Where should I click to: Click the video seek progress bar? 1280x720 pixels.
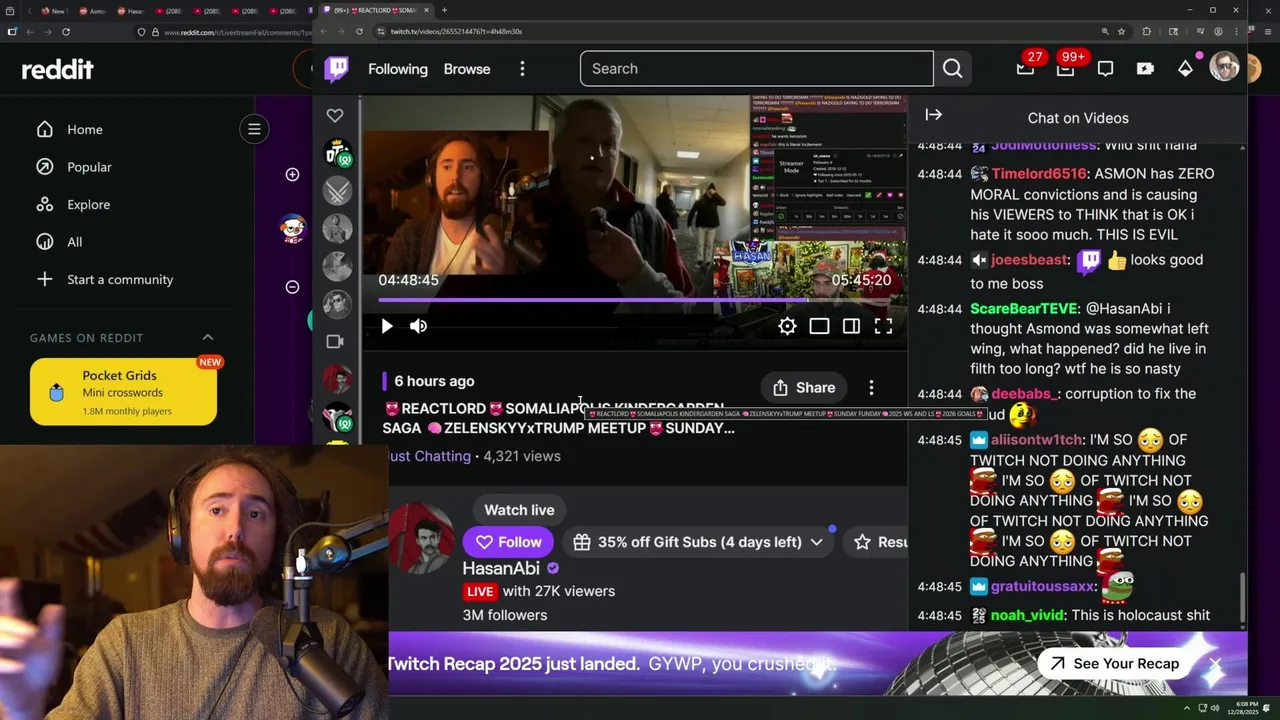(634, 299)
